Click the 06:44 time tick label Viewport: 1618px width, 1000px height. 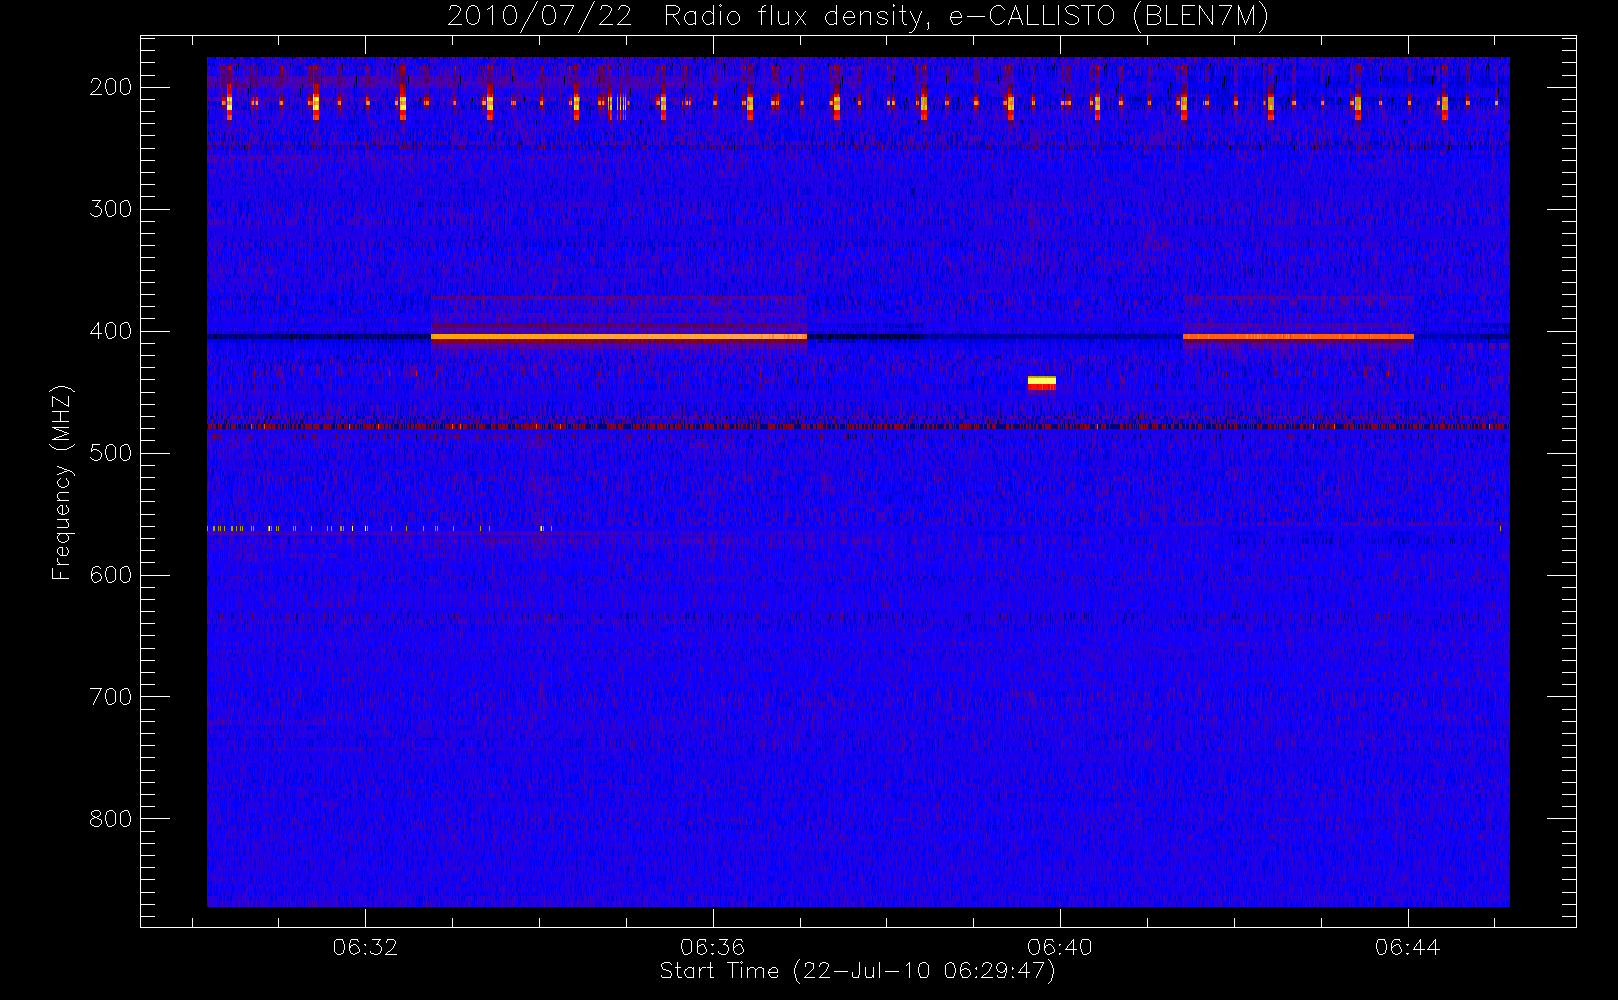[1408, 947]
